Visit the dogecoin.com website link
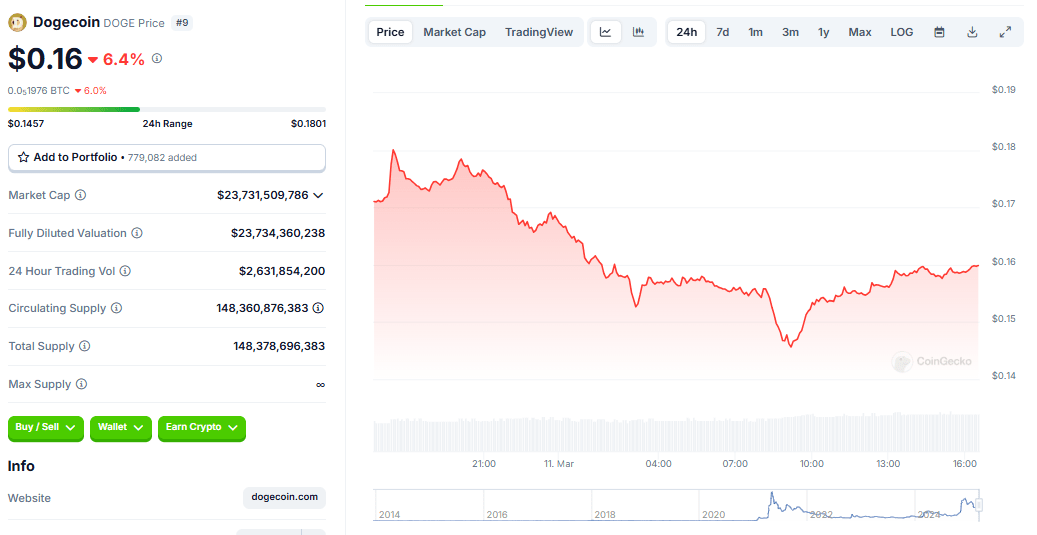The height and width of the screenshot is (535, 1037). [284, 497]
